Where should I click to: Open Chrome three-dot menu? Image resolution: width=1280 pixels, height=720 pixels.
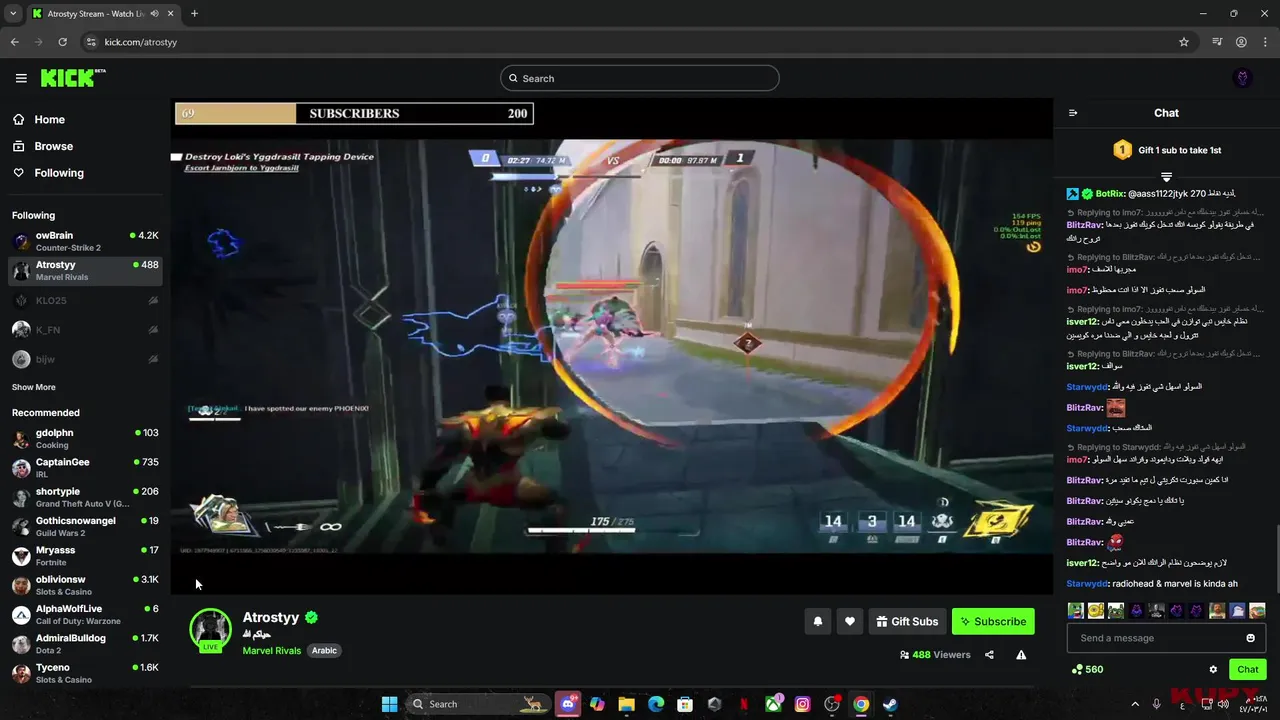pyautogui.click(x=1265, y=42)
